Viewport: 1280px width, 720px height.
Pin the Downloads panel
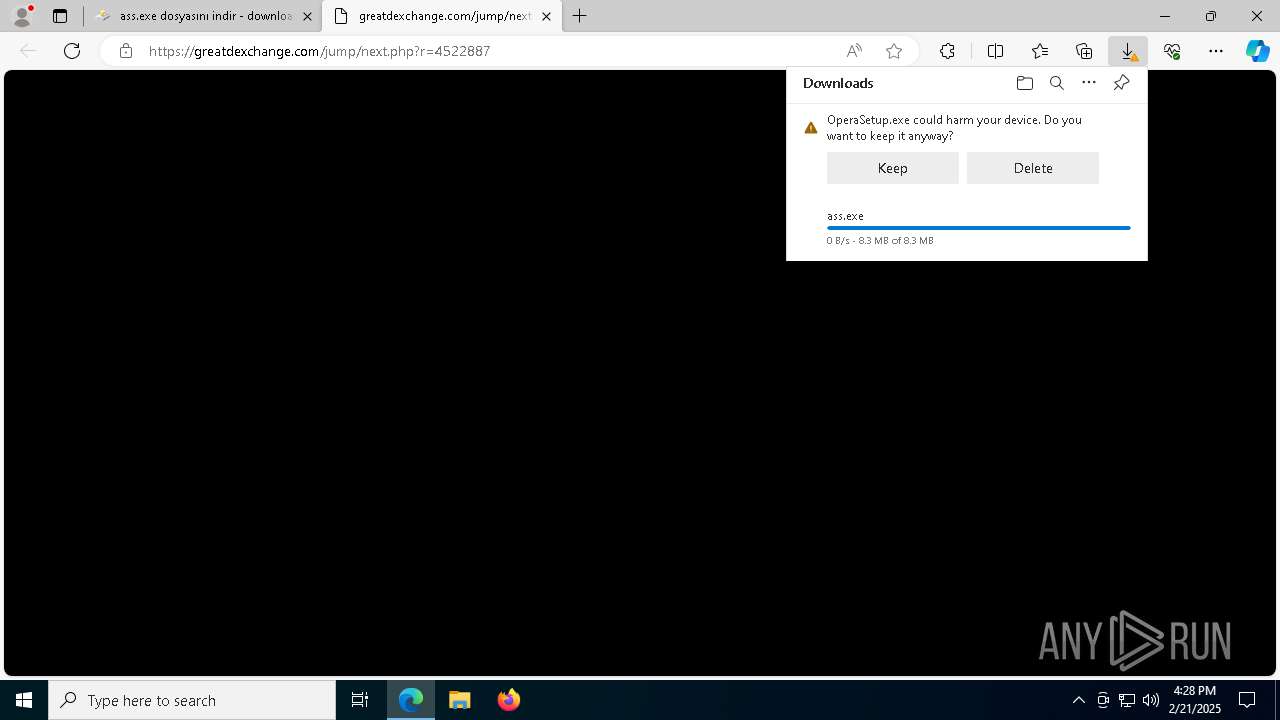(1121, 83)
